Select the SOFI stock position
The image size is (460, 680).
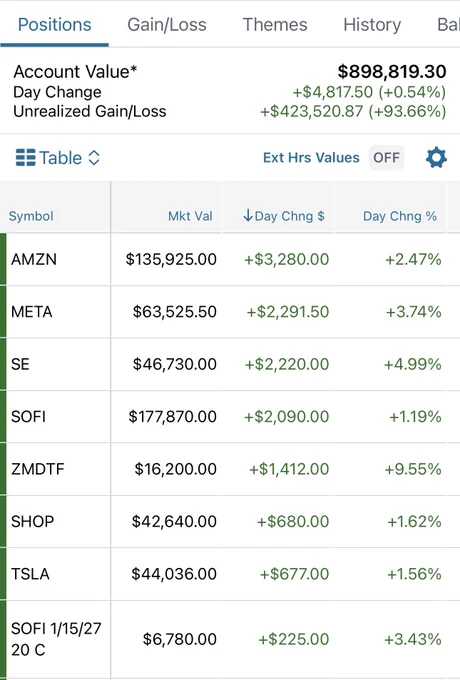pos(230,417)
